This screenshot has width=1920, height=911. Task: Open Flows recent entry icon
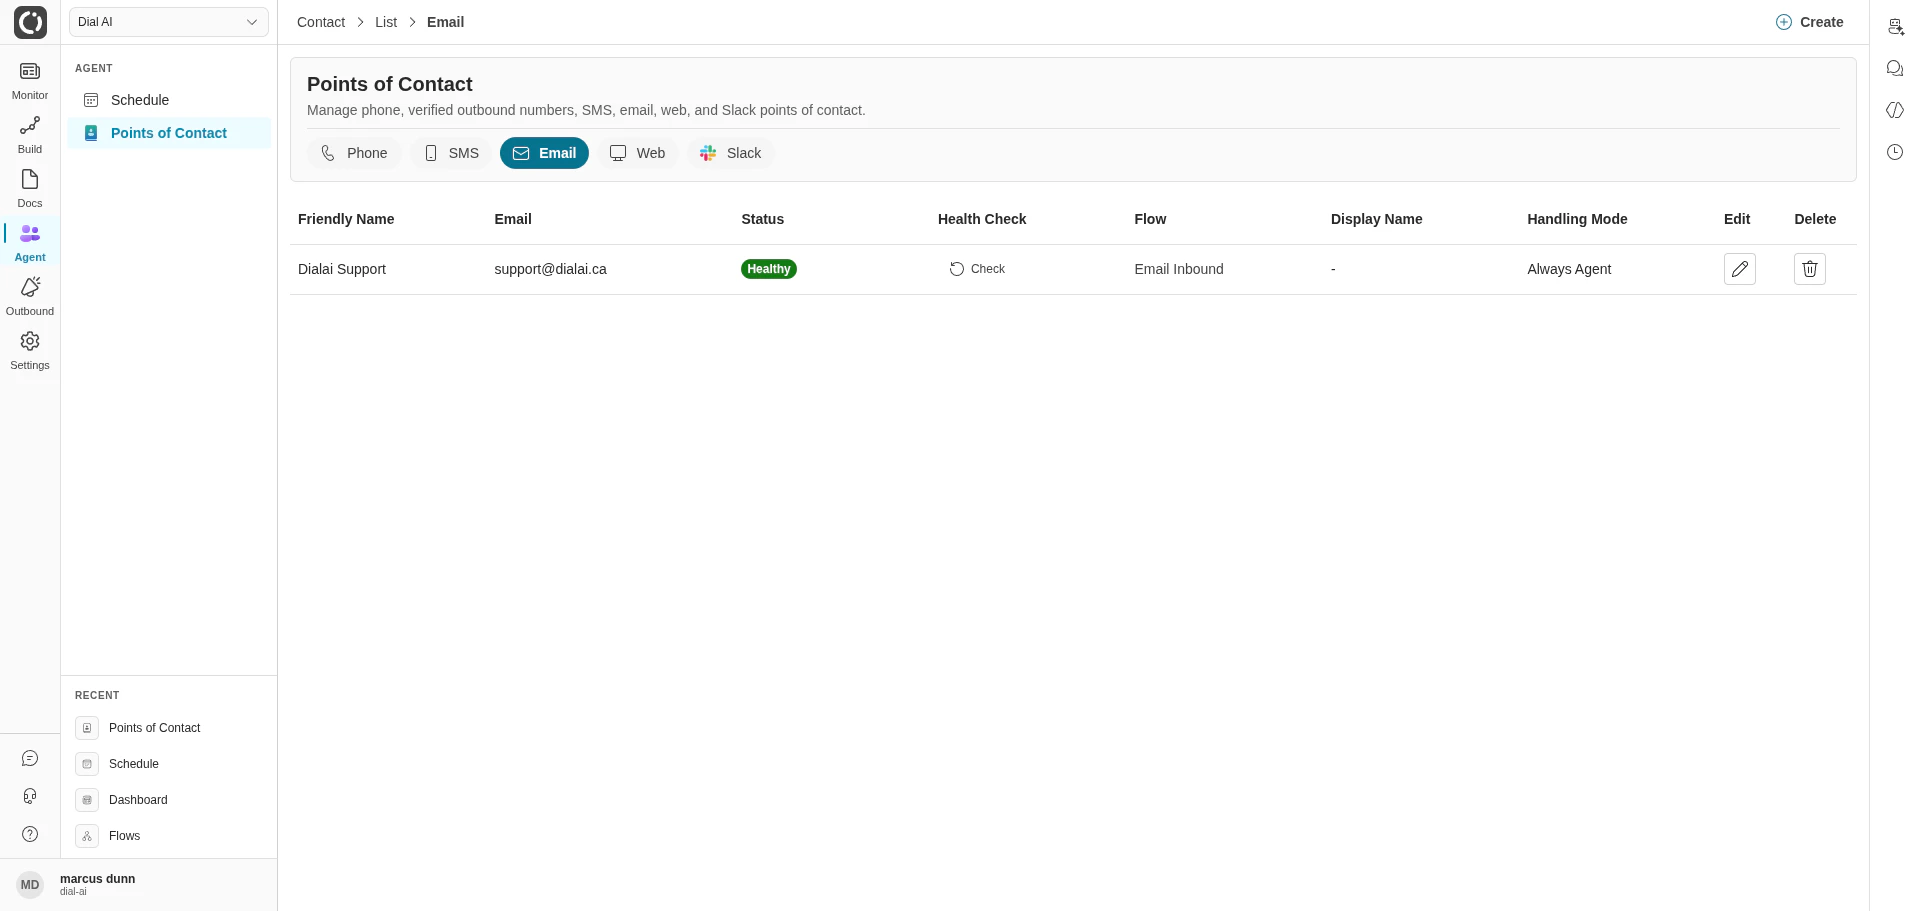tap(87, 836)
